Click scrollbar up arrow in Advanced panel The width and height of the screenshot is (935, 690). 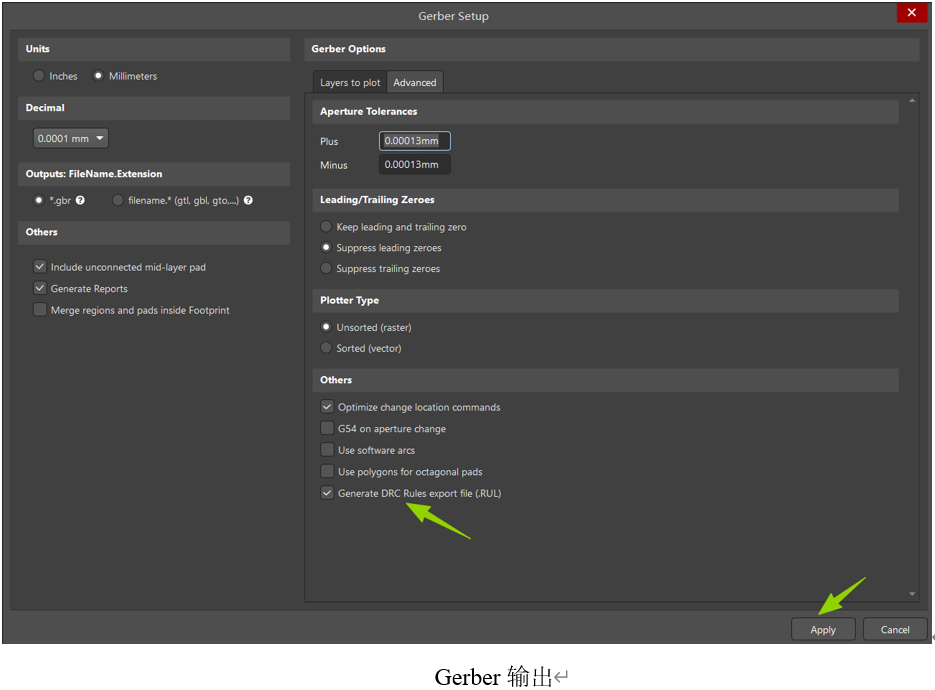(x=912, y=101)
